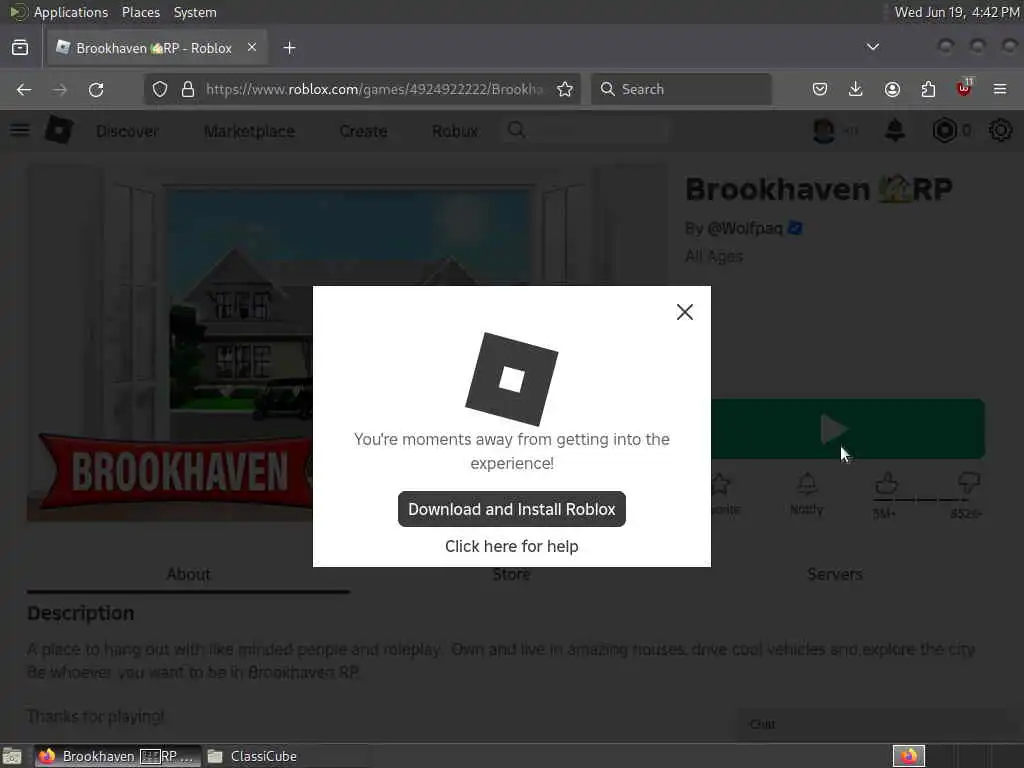Switch to Brookhaven RP taskbar window
The height and width of the screenshot is (768, 1024).
pos(118,756)
